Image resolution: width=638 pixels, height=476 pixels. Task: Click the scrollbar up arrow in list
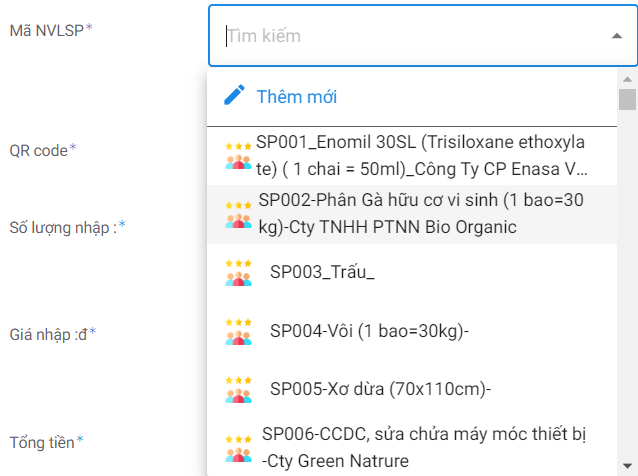[x=627, y=78]
